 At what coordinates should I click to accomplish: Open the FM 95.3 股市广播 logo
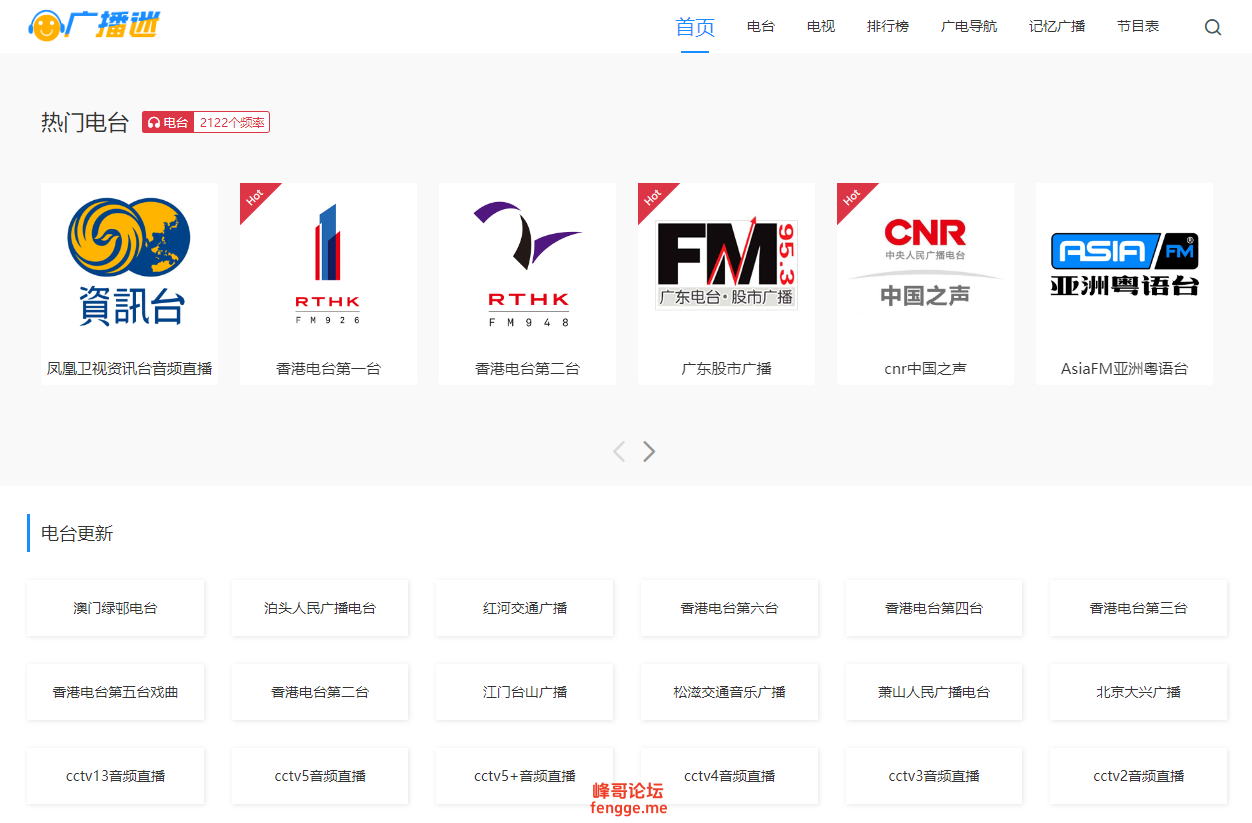point(726,265)
